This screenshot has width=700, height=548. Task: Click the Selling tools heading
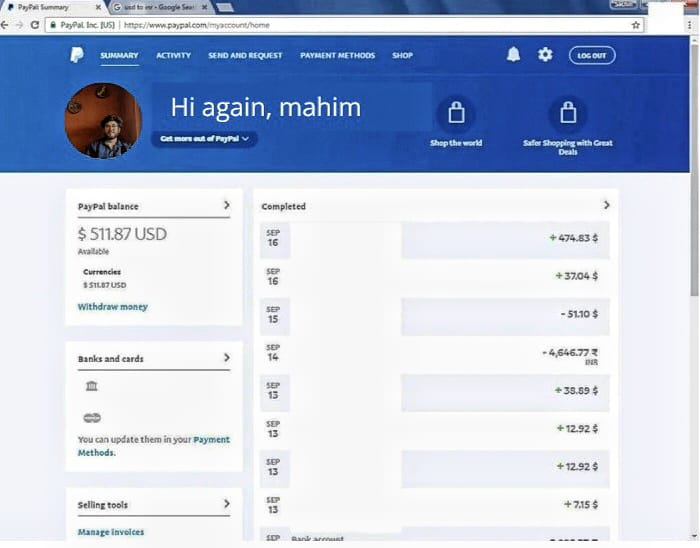click(103, 505)
